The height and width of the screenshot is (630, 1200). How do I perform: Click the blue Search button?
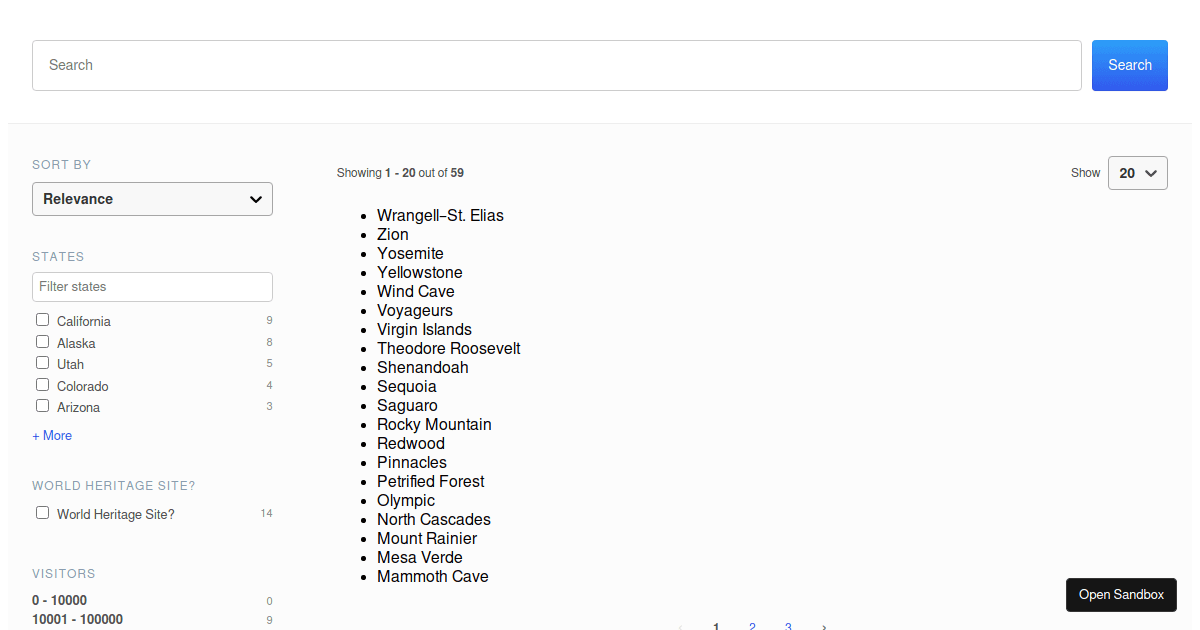point(1129,64)
